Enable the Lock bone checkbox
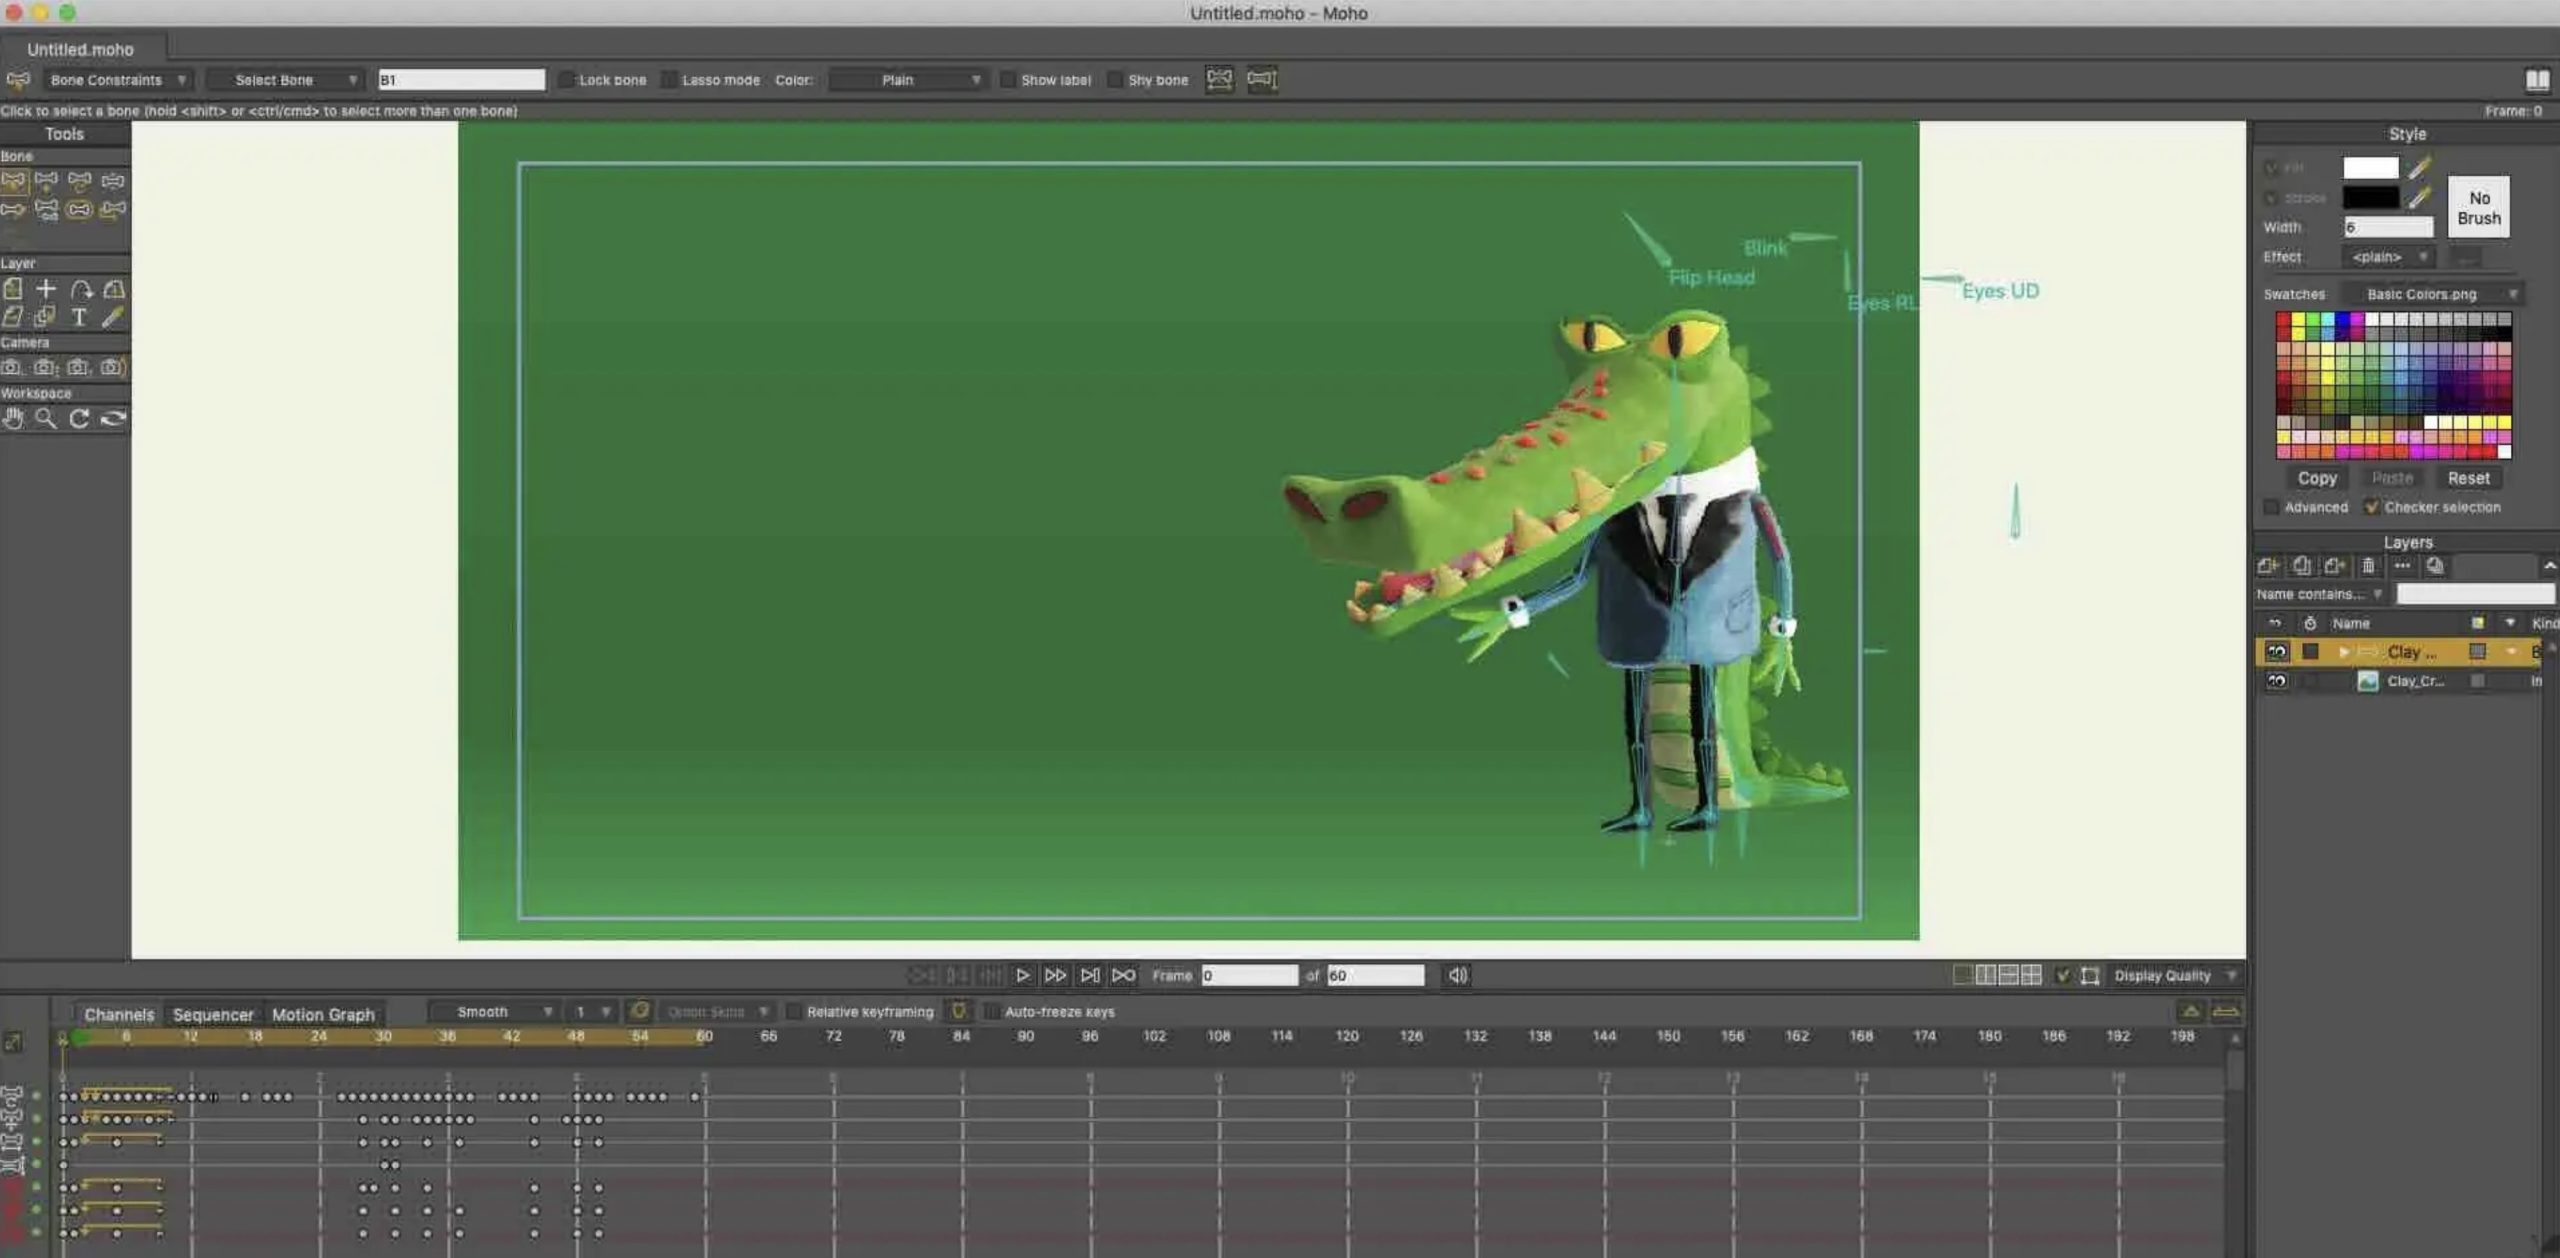Screen dimensions: 2560x1258 (566, 80)
